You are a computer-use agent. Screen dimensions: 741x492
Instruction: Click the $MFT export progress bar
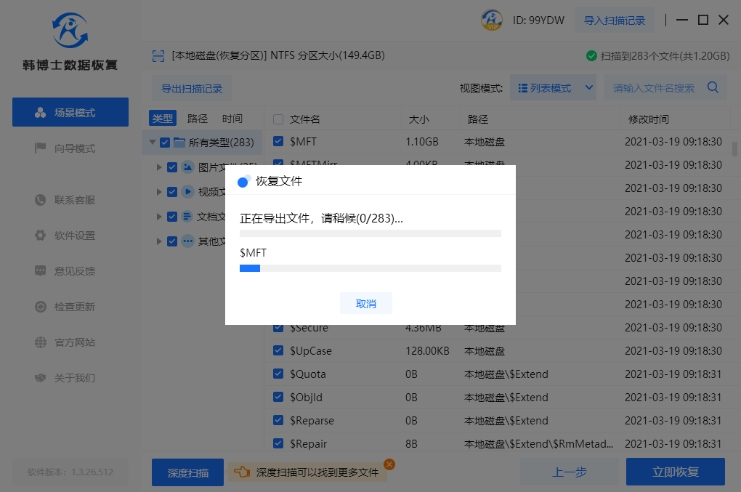tap(370, 268)
